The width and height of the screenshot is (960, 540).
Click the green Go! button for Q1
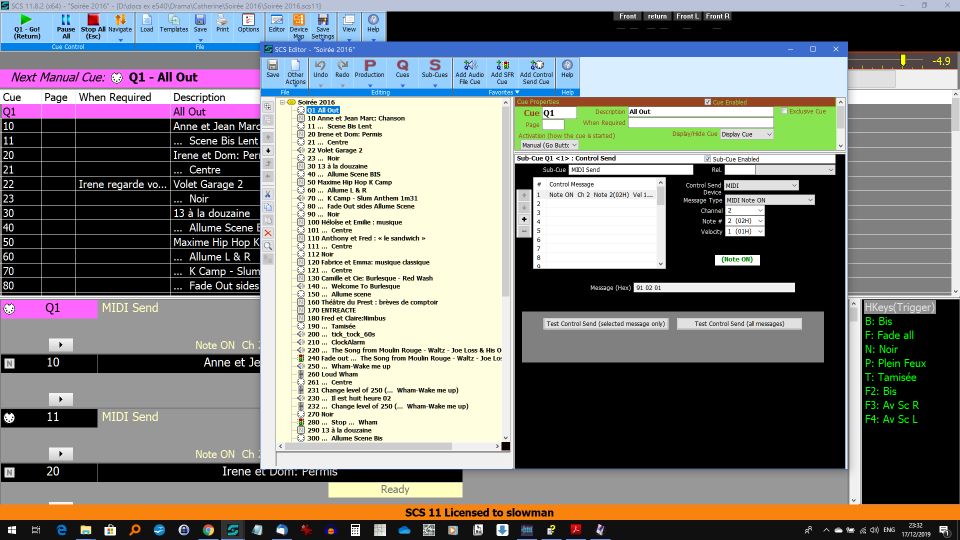click(27, 22)
